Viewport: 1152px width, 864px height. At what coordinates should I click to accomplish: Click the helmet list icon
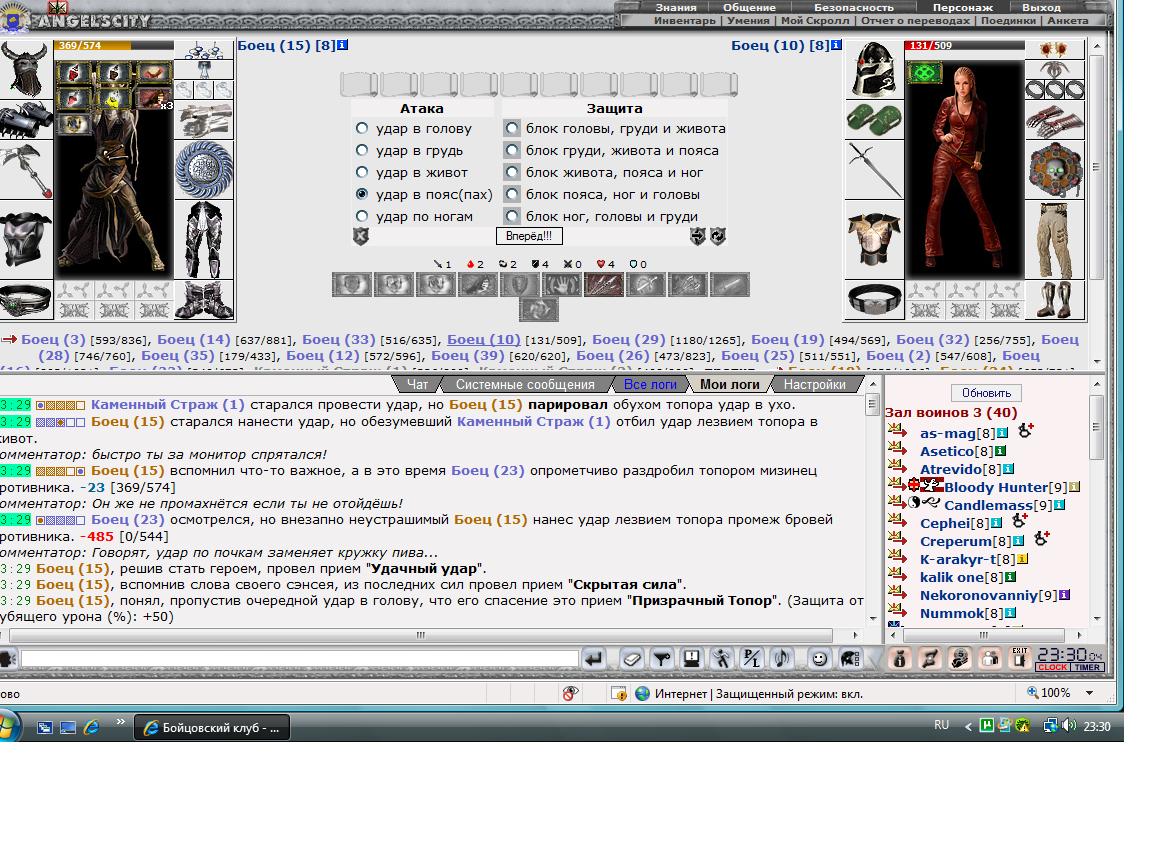(849, 658)
